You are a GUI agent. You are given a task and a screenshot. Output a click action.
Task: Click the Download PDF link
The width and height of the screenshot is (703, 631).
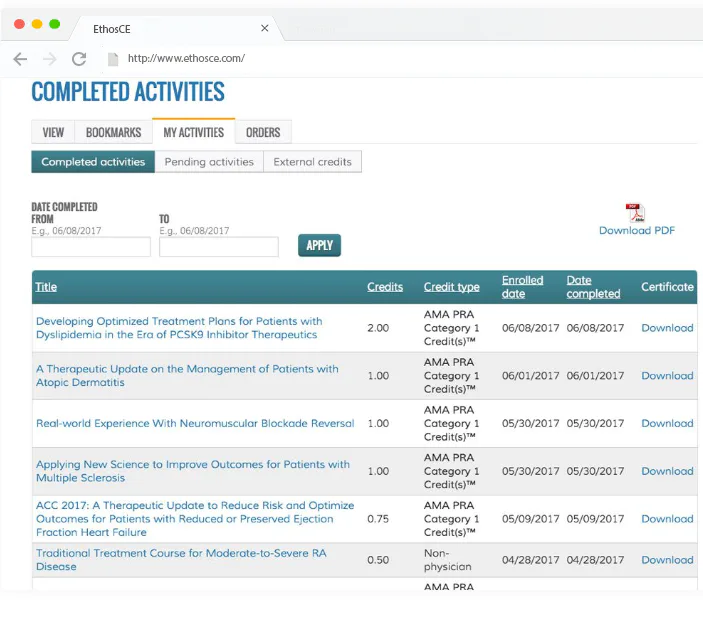coord(637,231)
